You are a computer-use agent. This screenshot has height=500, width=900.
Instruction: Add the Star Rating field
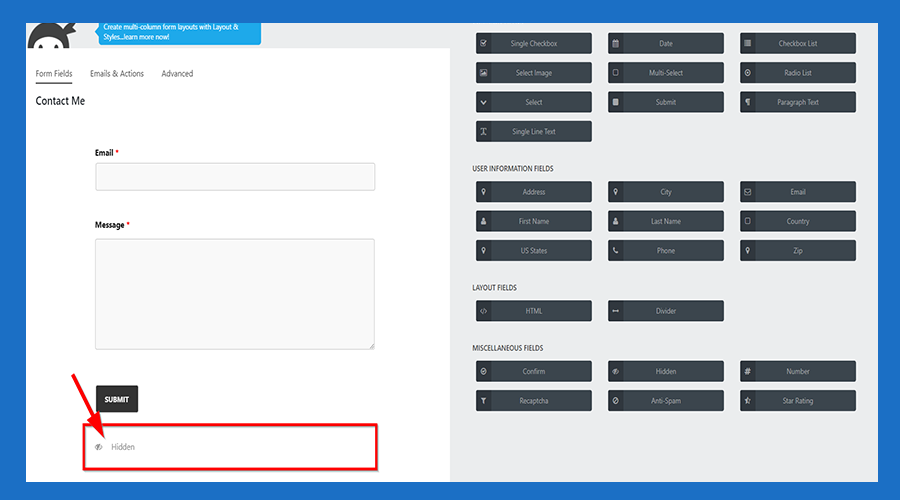pos(798,401)
